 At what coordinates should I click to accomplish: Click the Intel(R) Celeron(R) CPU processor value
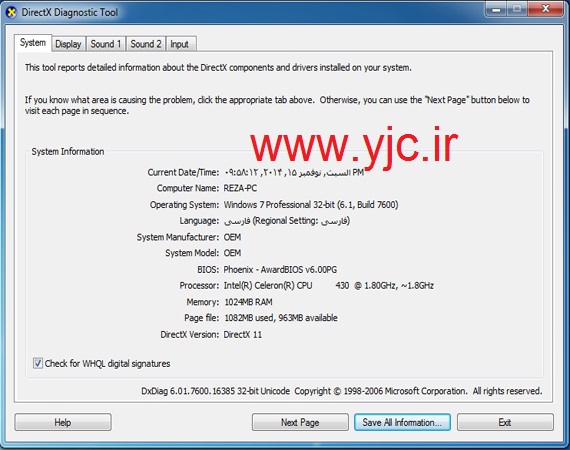[x=329, y=286]
